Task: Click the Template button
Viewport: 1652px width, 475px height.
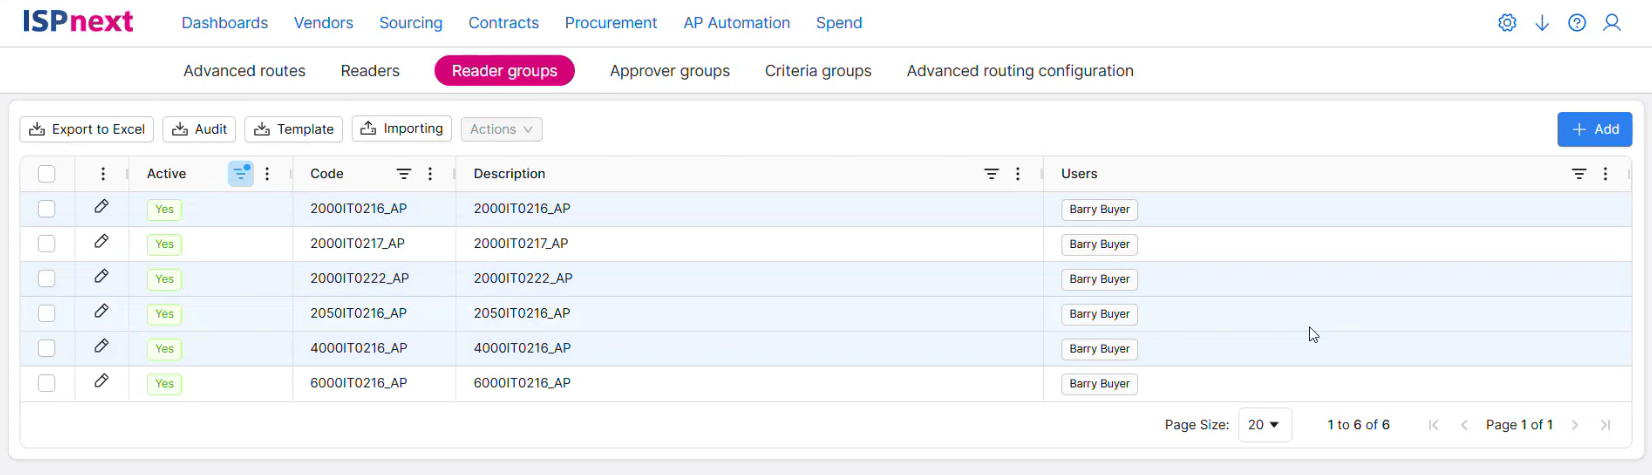Action: [294, 129]
